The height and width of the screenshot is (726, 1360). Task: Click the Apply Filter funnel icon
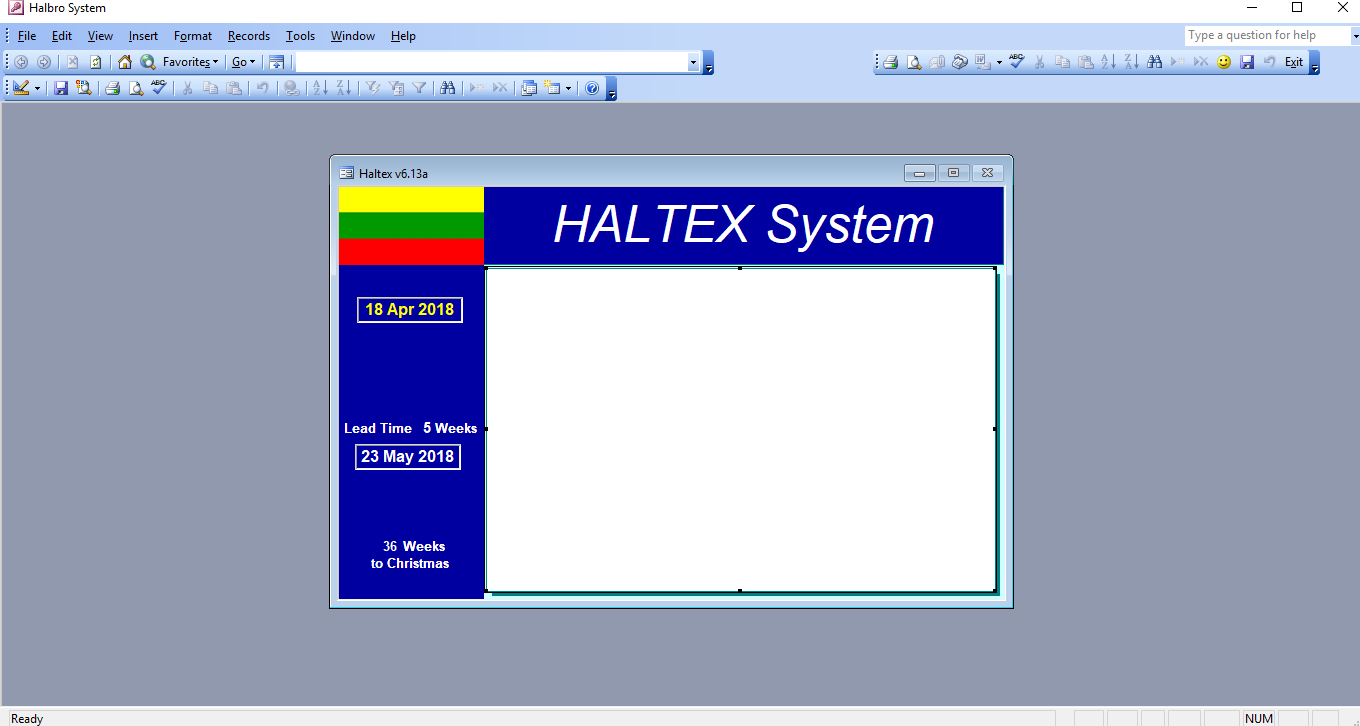(419, 88)
